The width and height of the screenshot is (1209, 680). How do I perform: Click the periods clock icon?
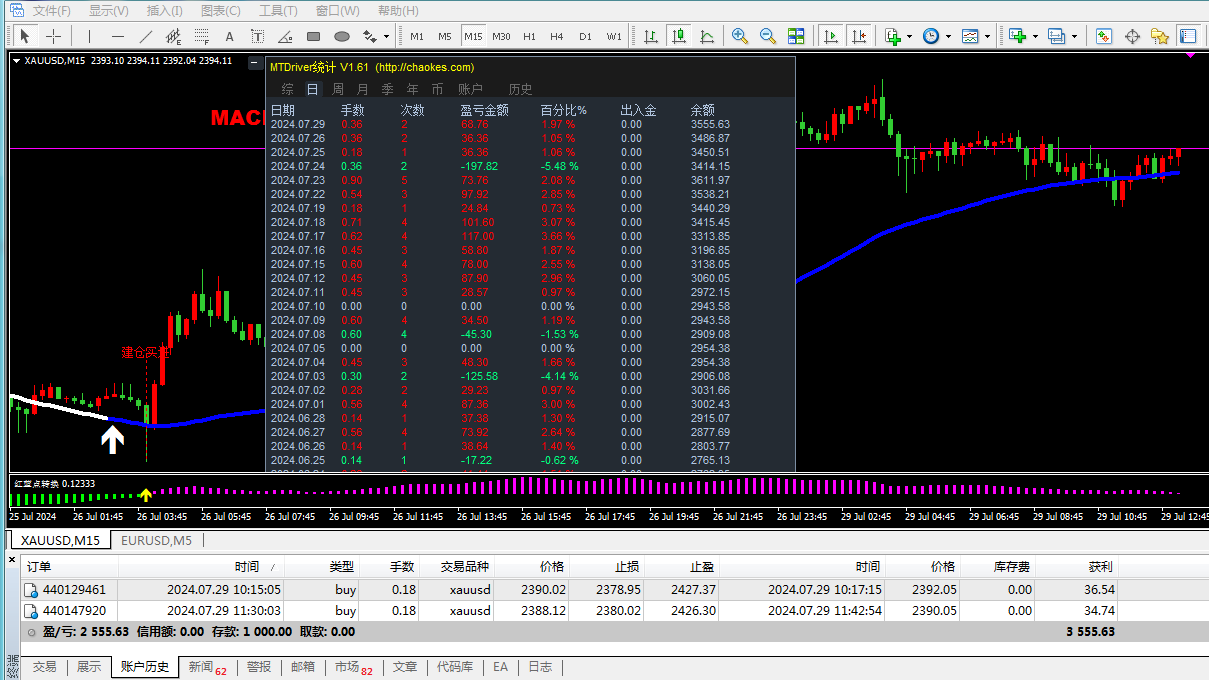(931, 36)
